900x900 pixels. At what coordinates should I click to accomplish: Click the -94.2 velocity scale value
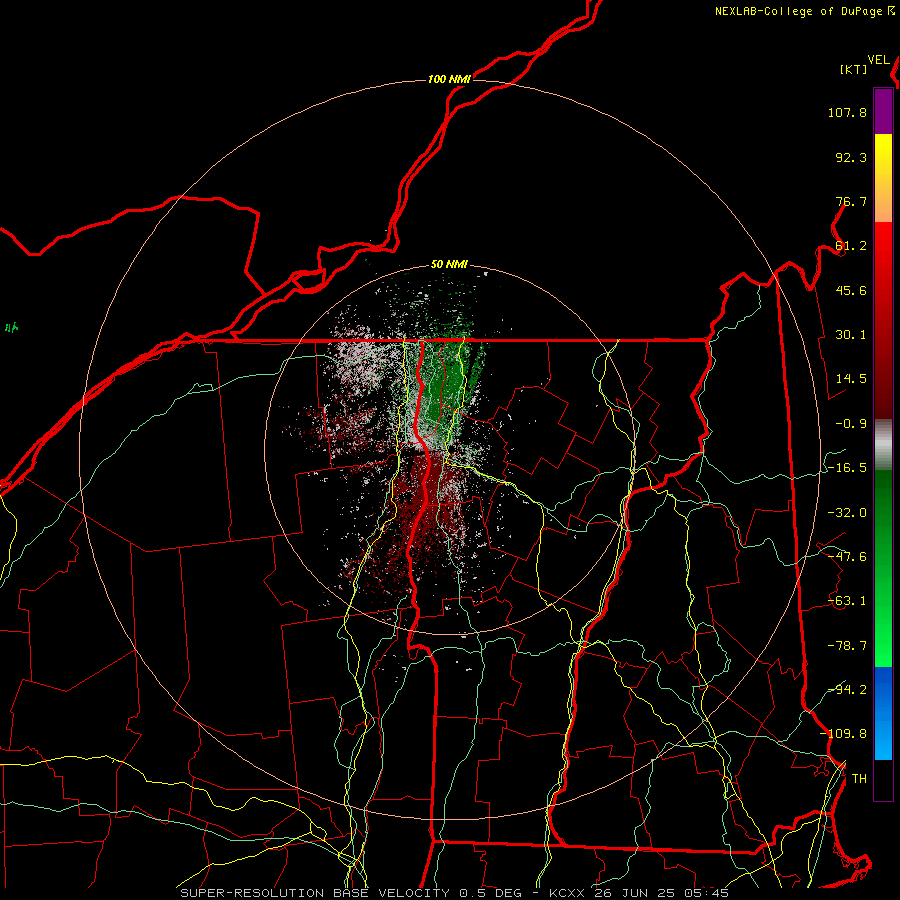coord(847,690)
